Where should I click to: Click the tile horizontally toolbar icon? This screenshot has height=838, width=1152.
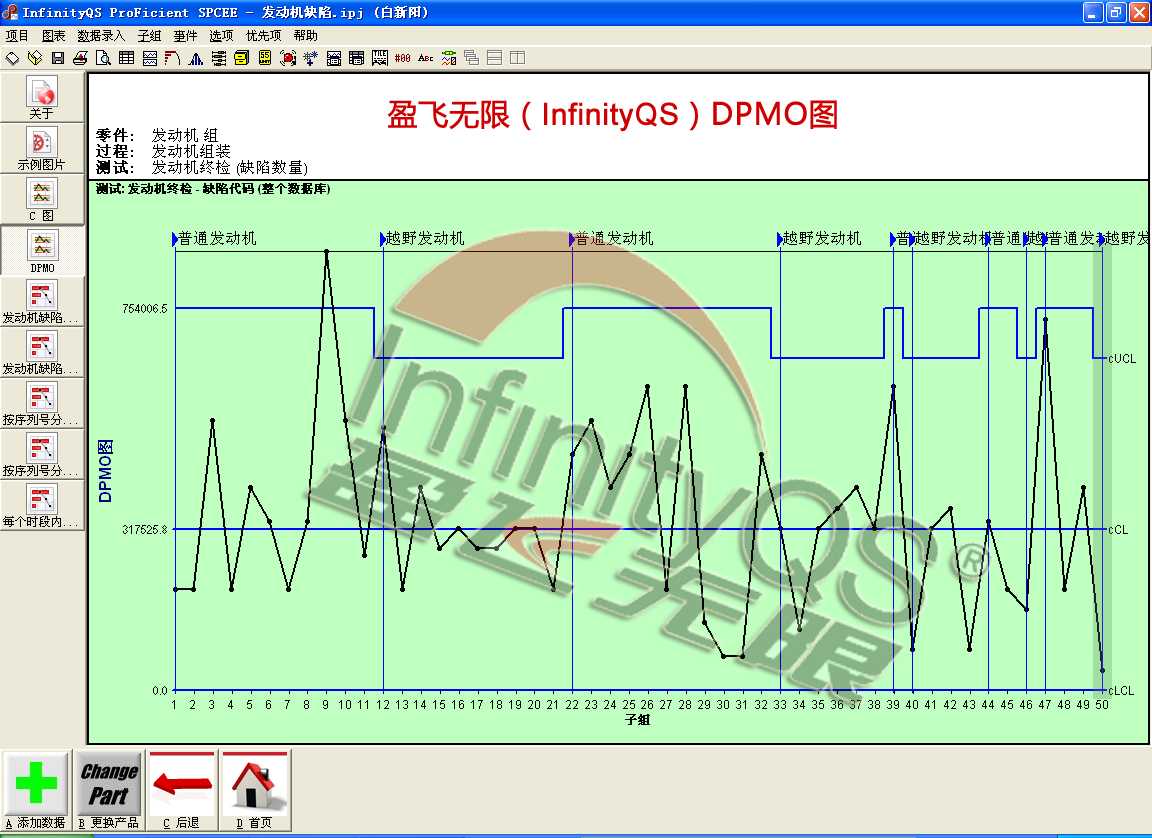pyautogui.click(x=494, y=58)
